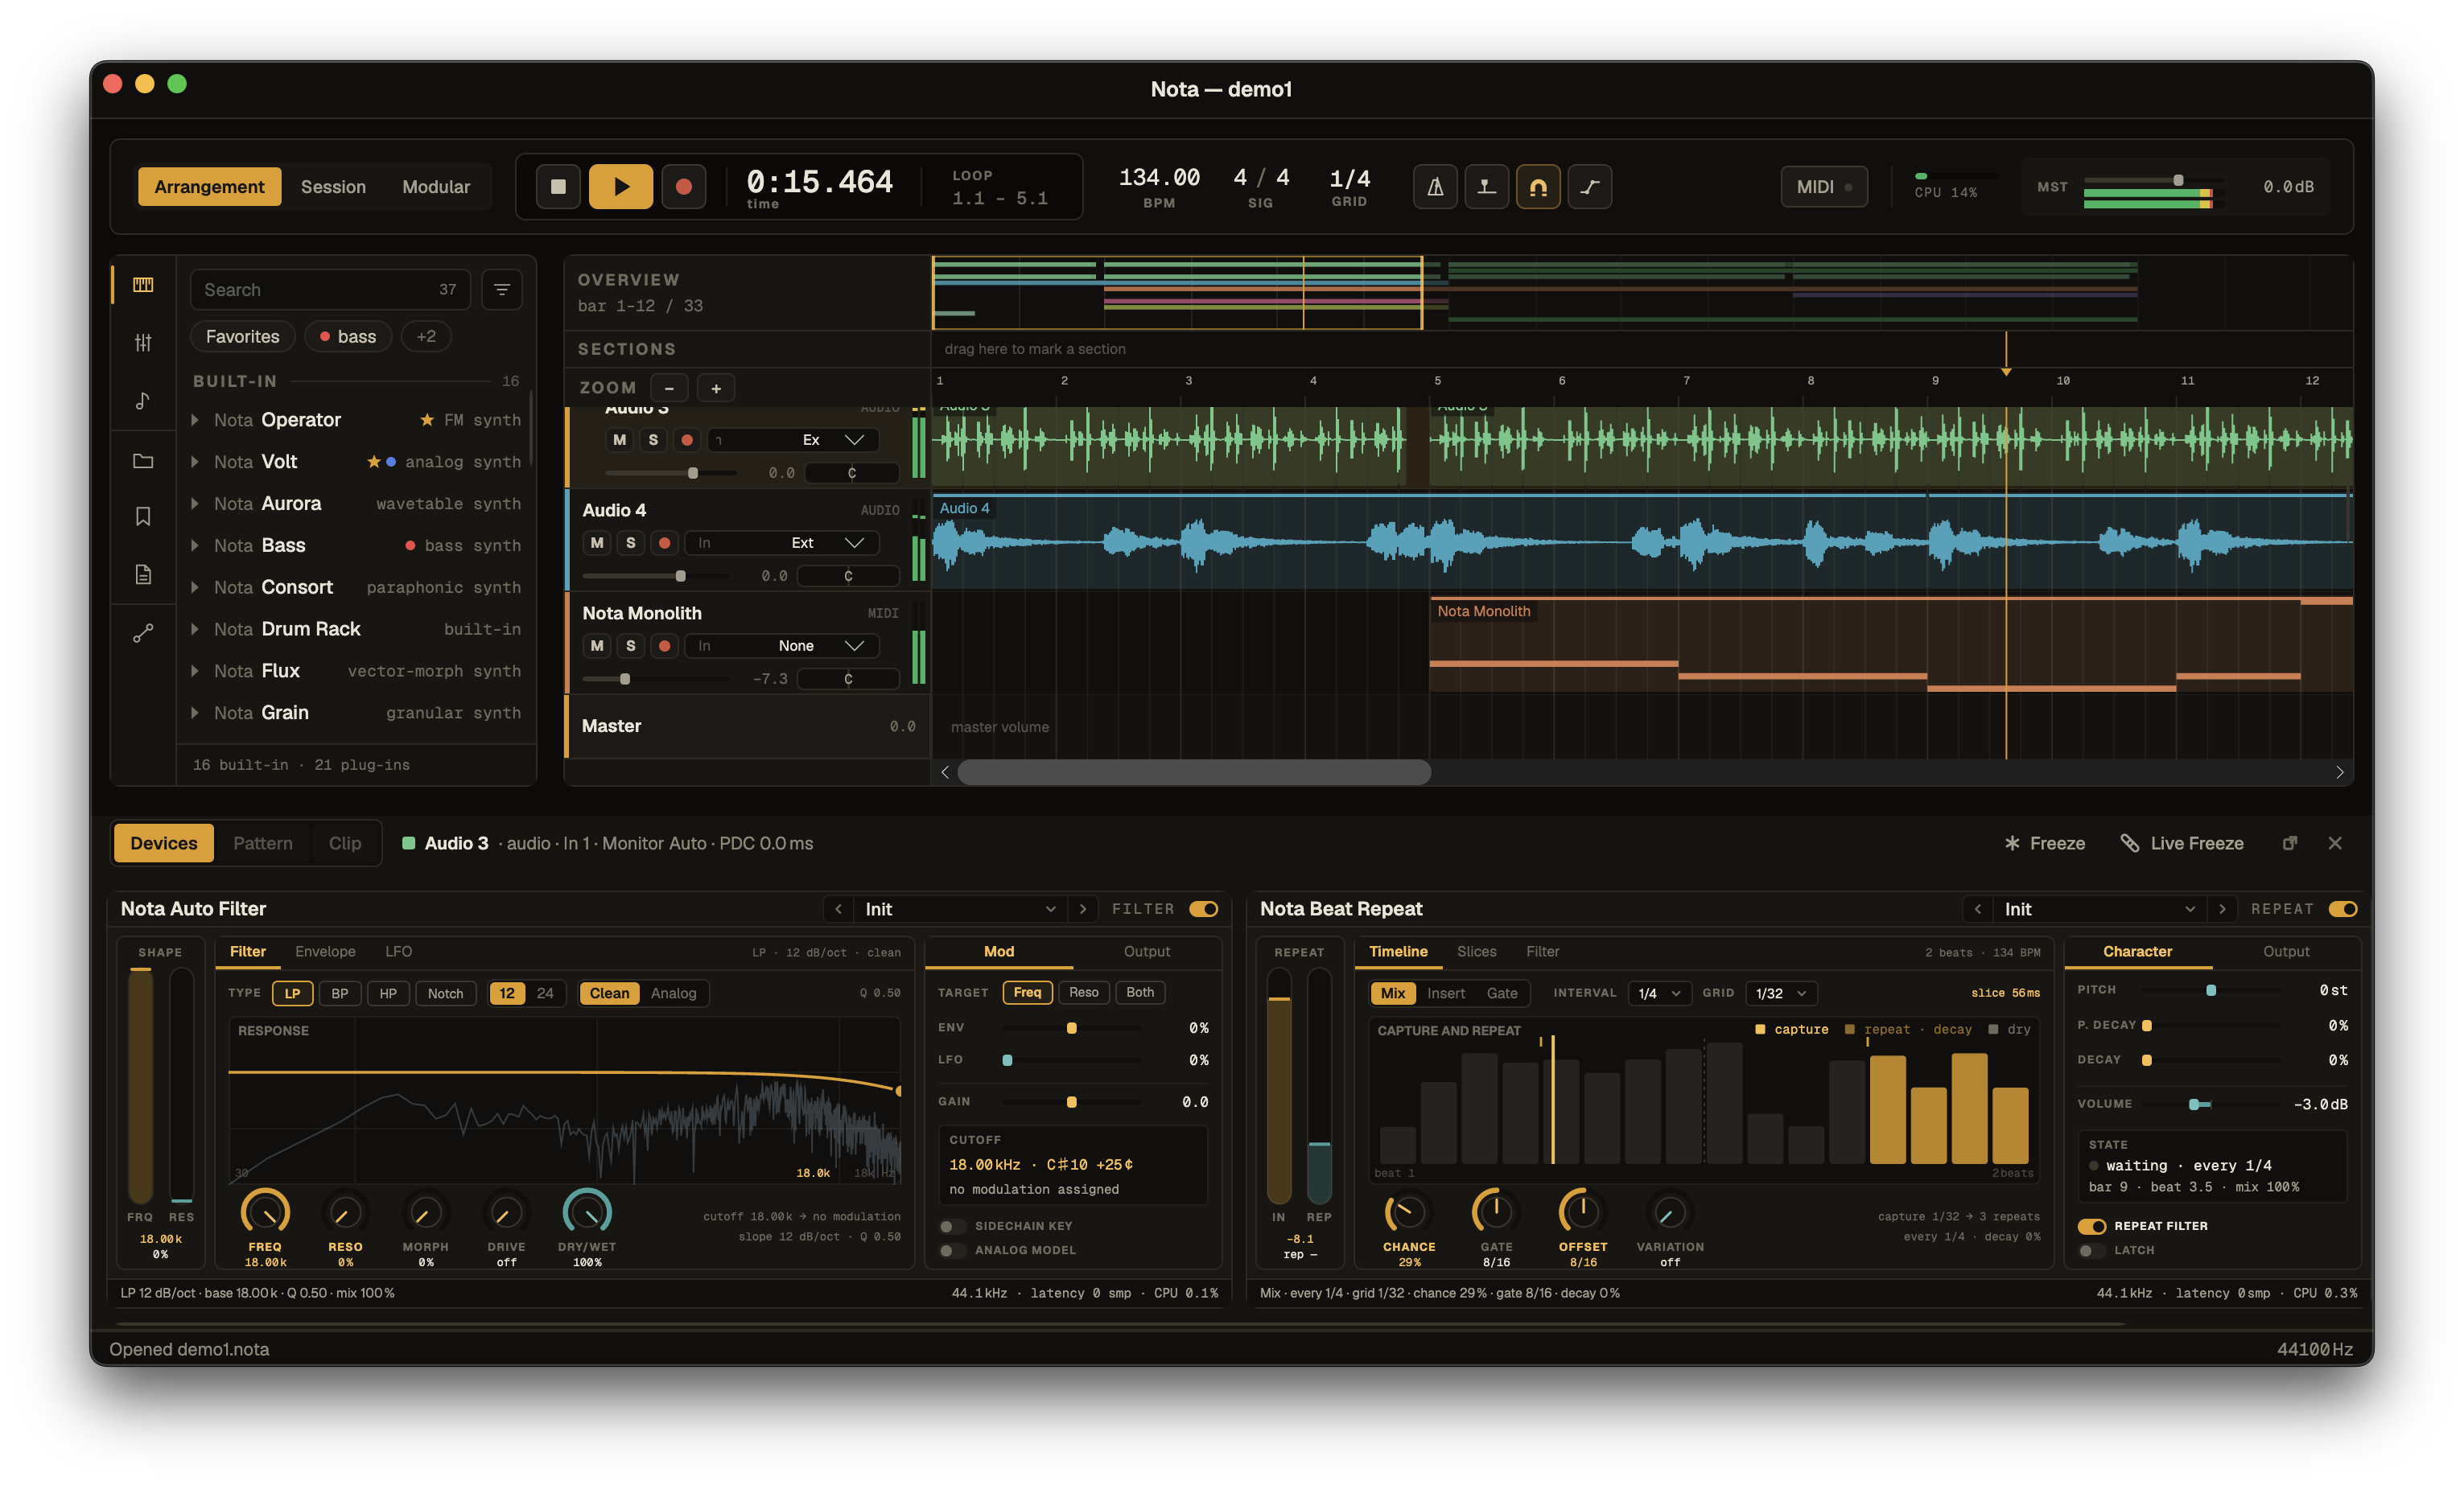Image resolution: width=2464 pixels, height=1485 pixels.
Task: Go to next Beat Repeat preset
Action: pos(2222,909)
